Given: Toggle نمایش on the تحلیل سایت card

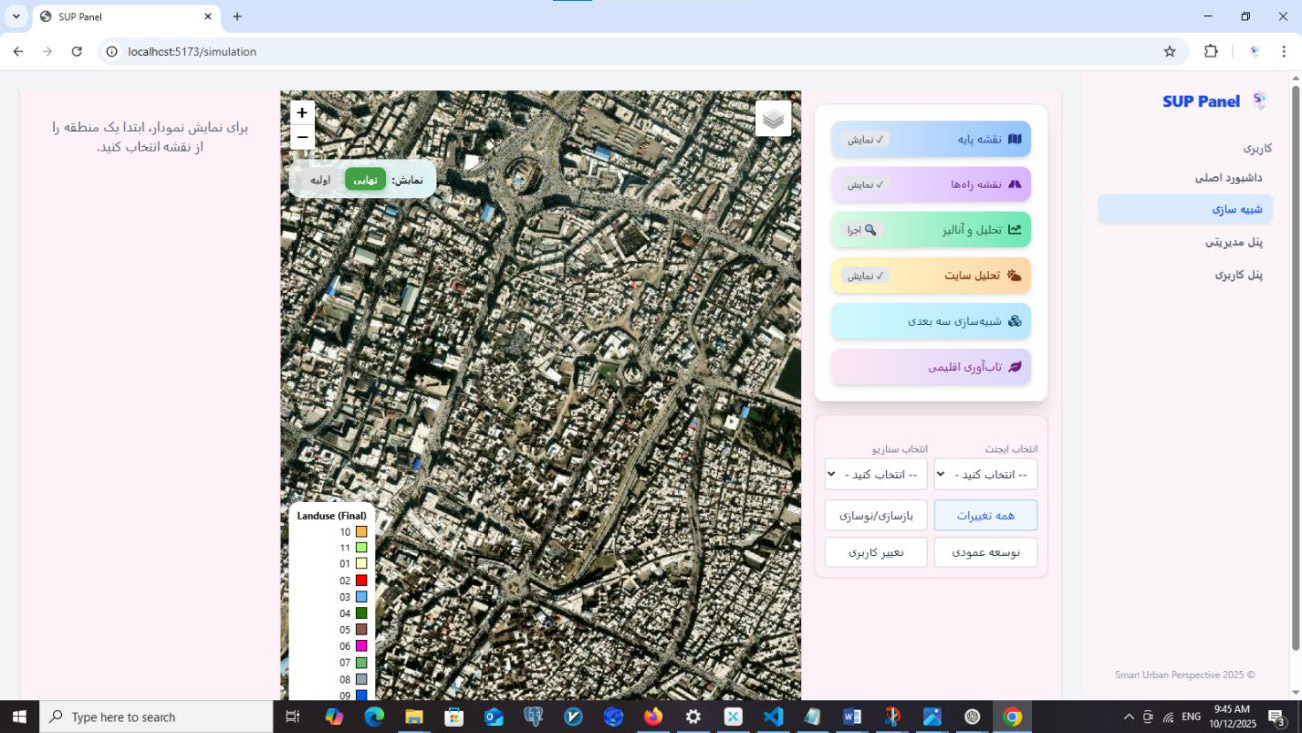Looking at the screenshot, I should pyautogui.click(x=866, y=275).
